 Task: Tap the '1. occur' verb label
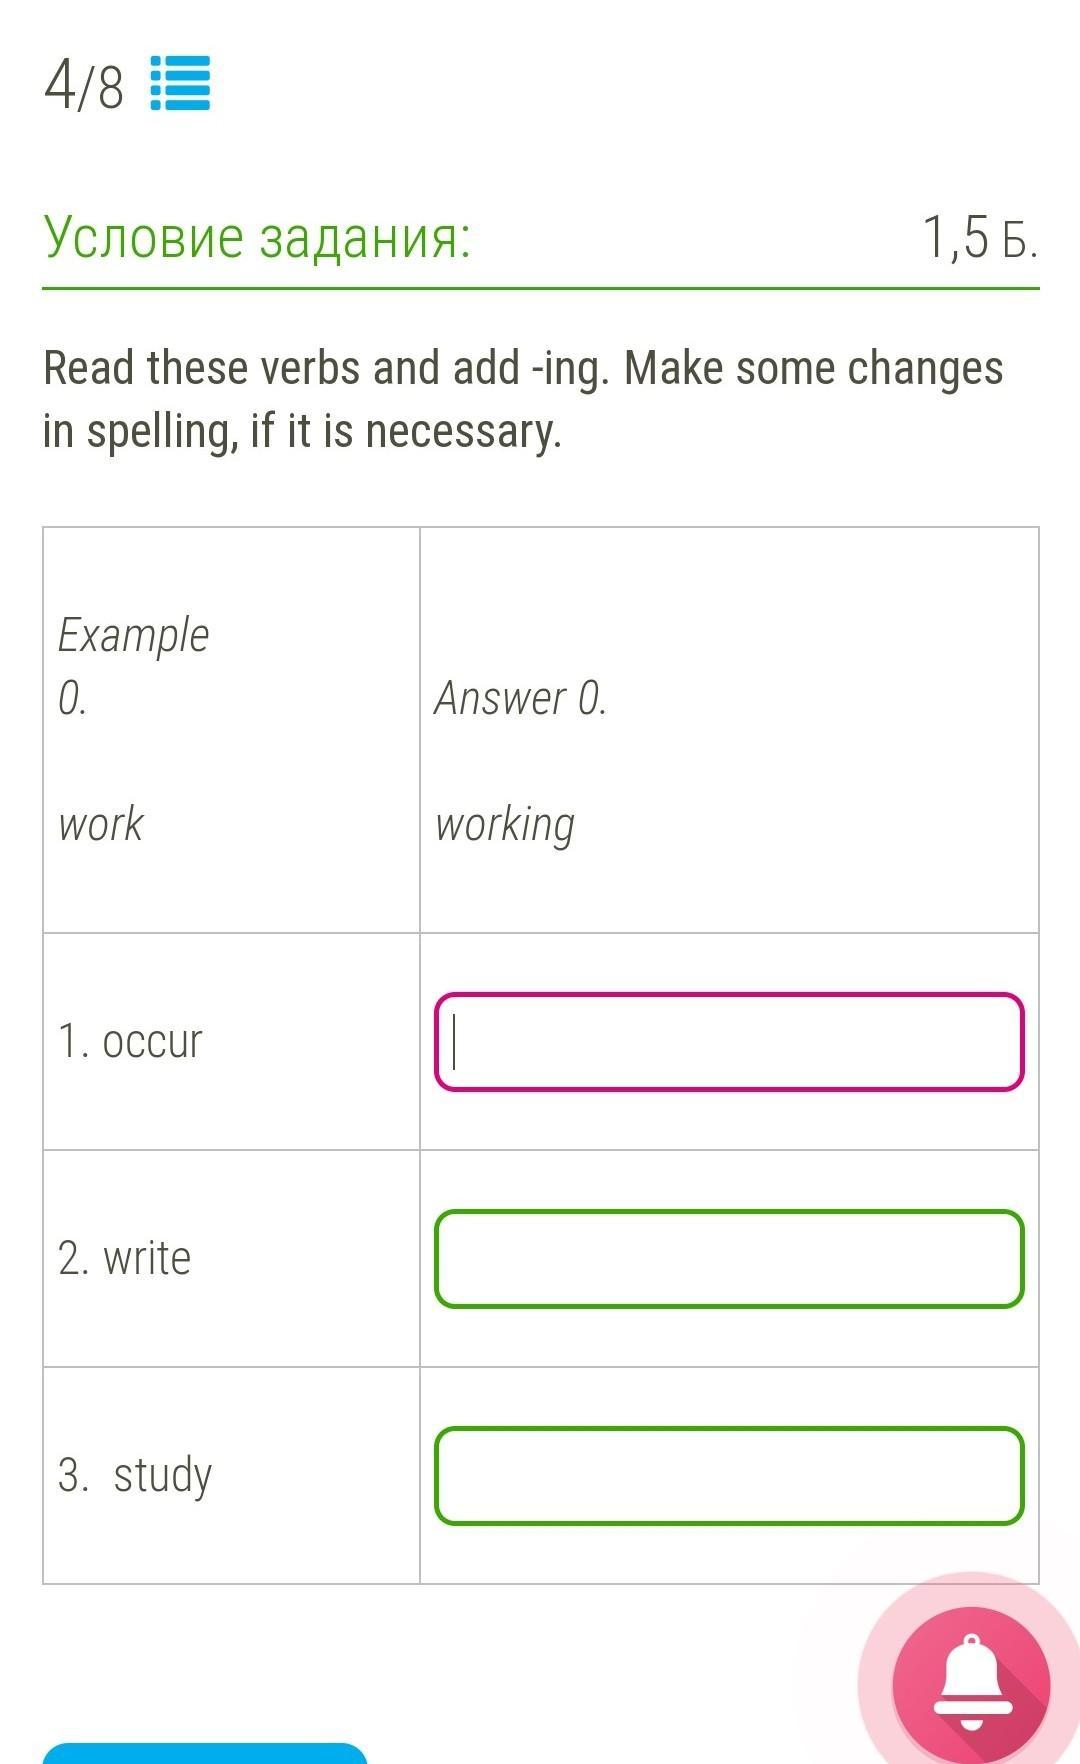[130, 1042]
